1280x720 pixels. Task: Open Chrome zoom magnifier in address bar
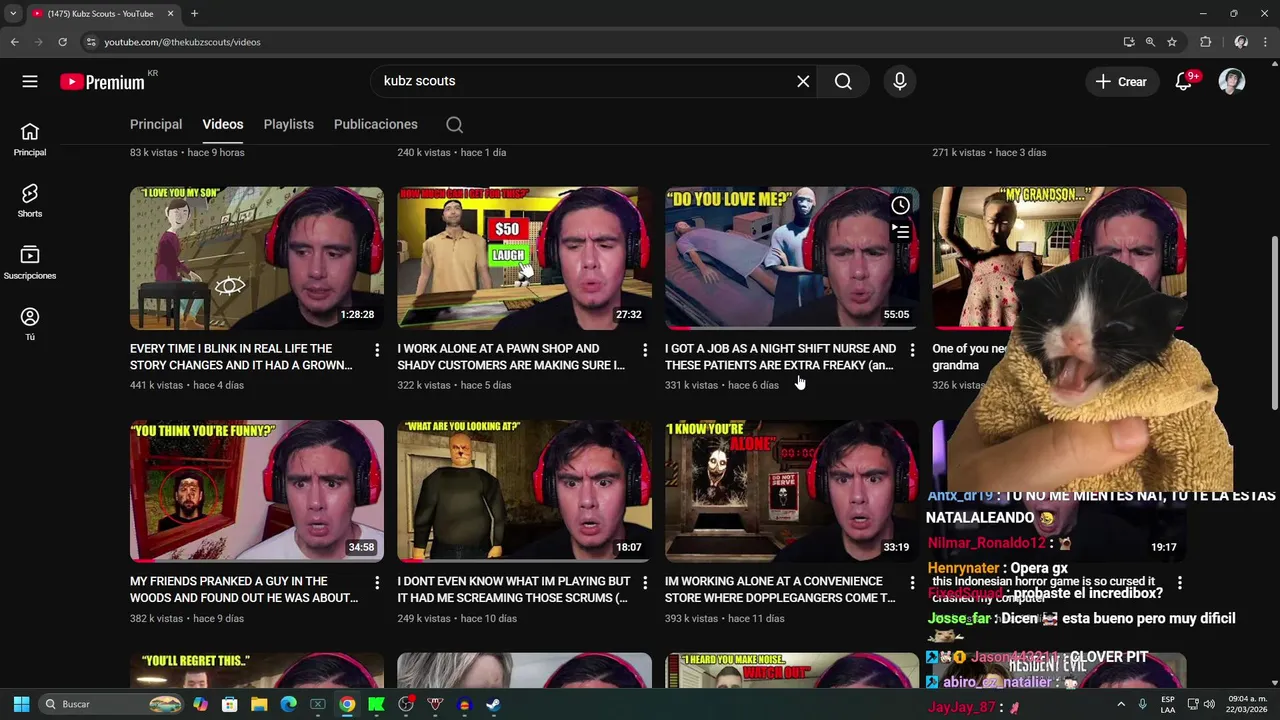point(1150,42)
